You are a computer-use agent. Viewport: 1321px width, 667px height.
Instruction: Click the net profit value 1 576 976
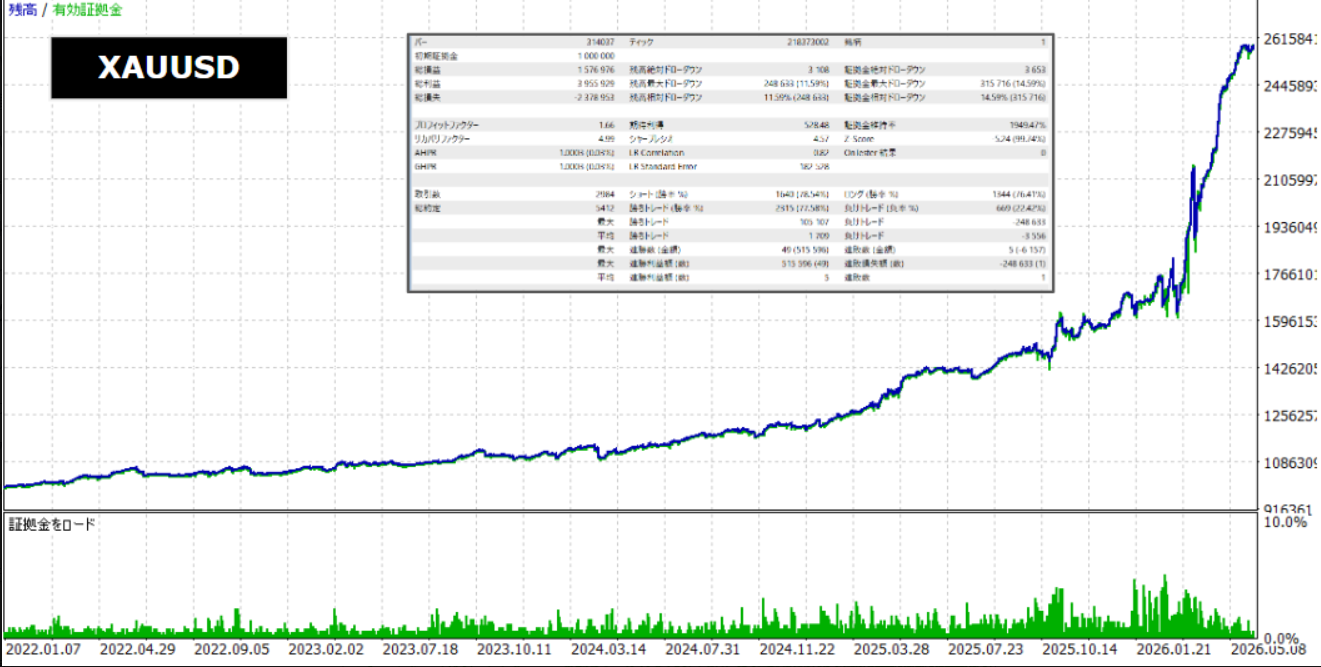pos(596,68)
